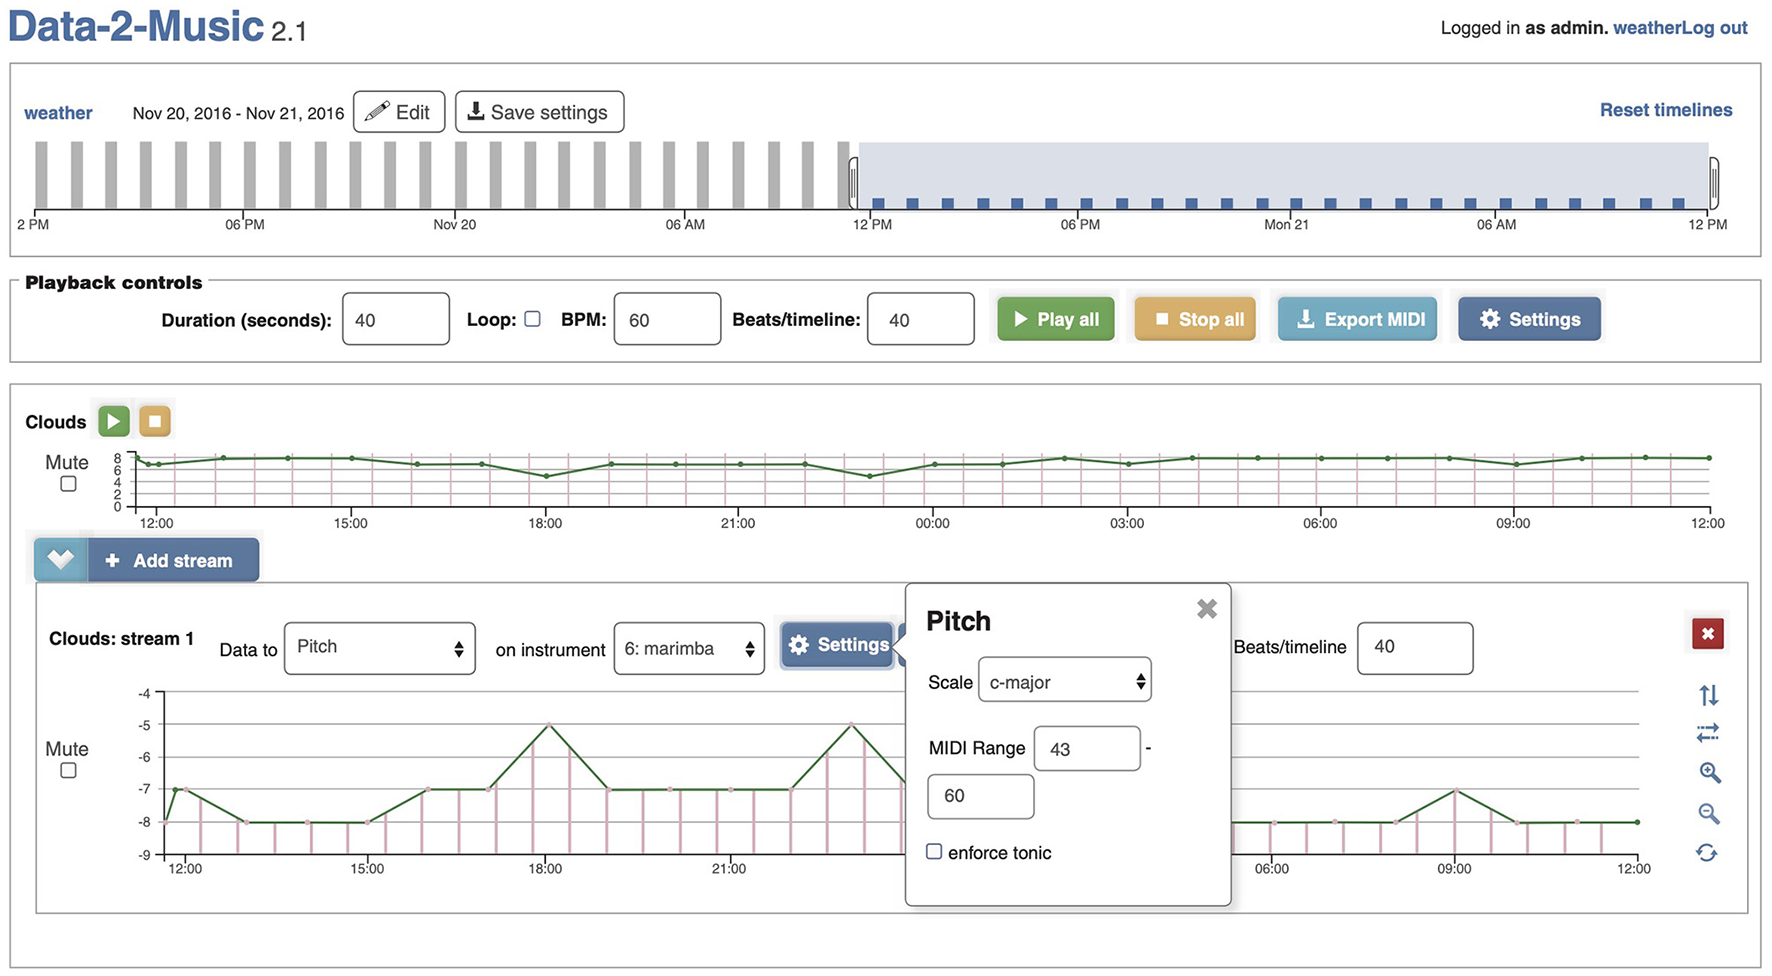Zoom out on the stream graph

click(1709, 814)
